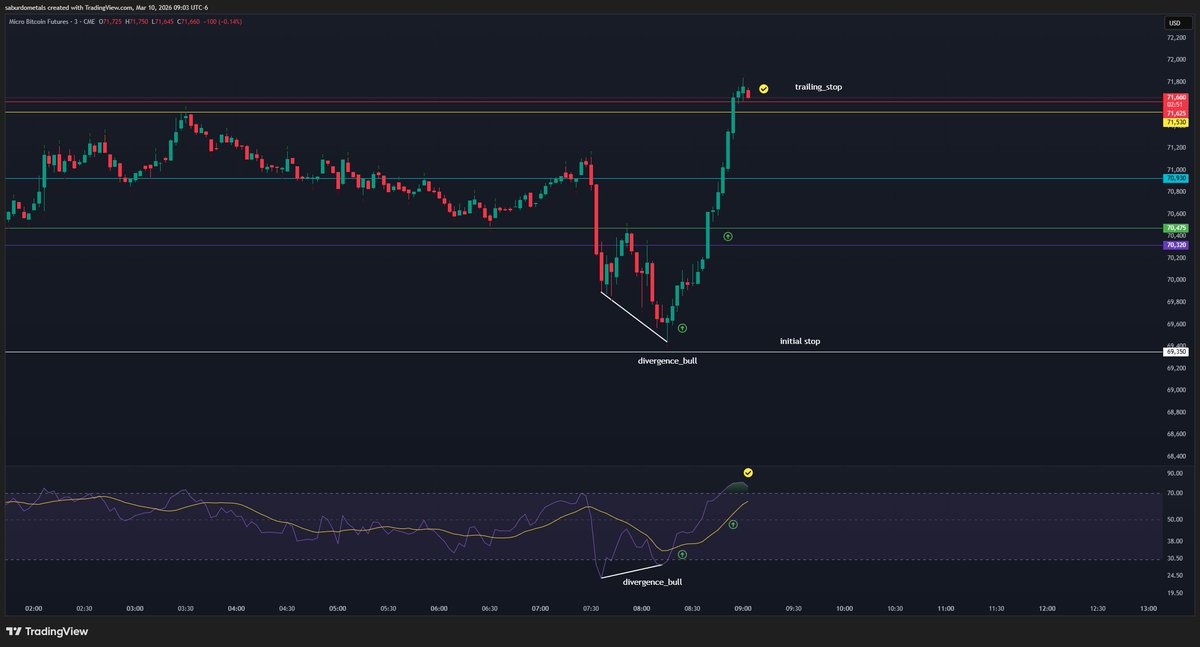The height and width of the screenshot is (647, 1200).
Task: Click the yellow checkmark beside trailing_stop
Action: click(x=763, y=89)
